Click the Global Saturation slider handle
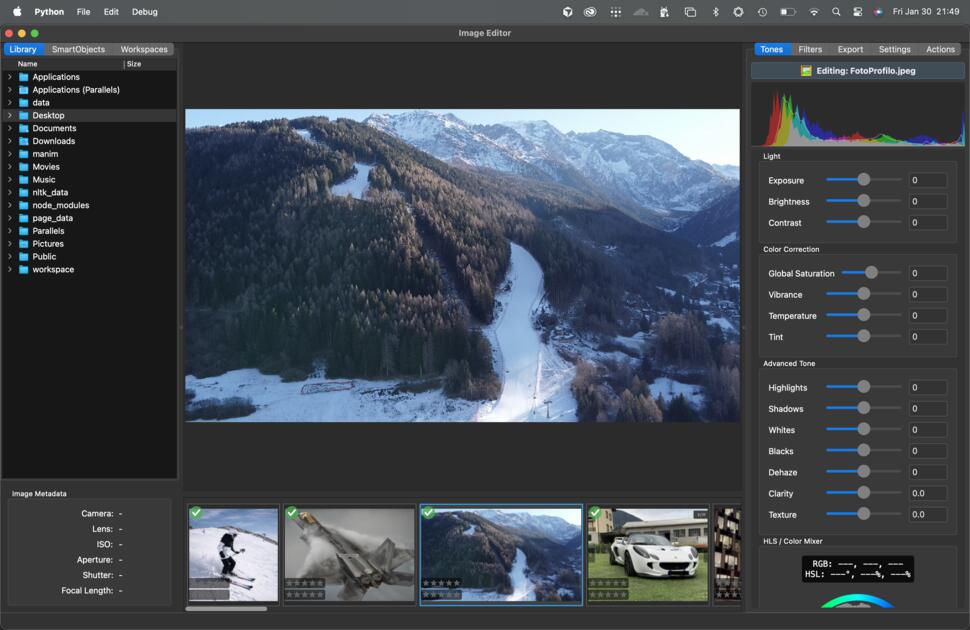Image resolution: width=970 pixels, height=630 pixels. point(871,272)
